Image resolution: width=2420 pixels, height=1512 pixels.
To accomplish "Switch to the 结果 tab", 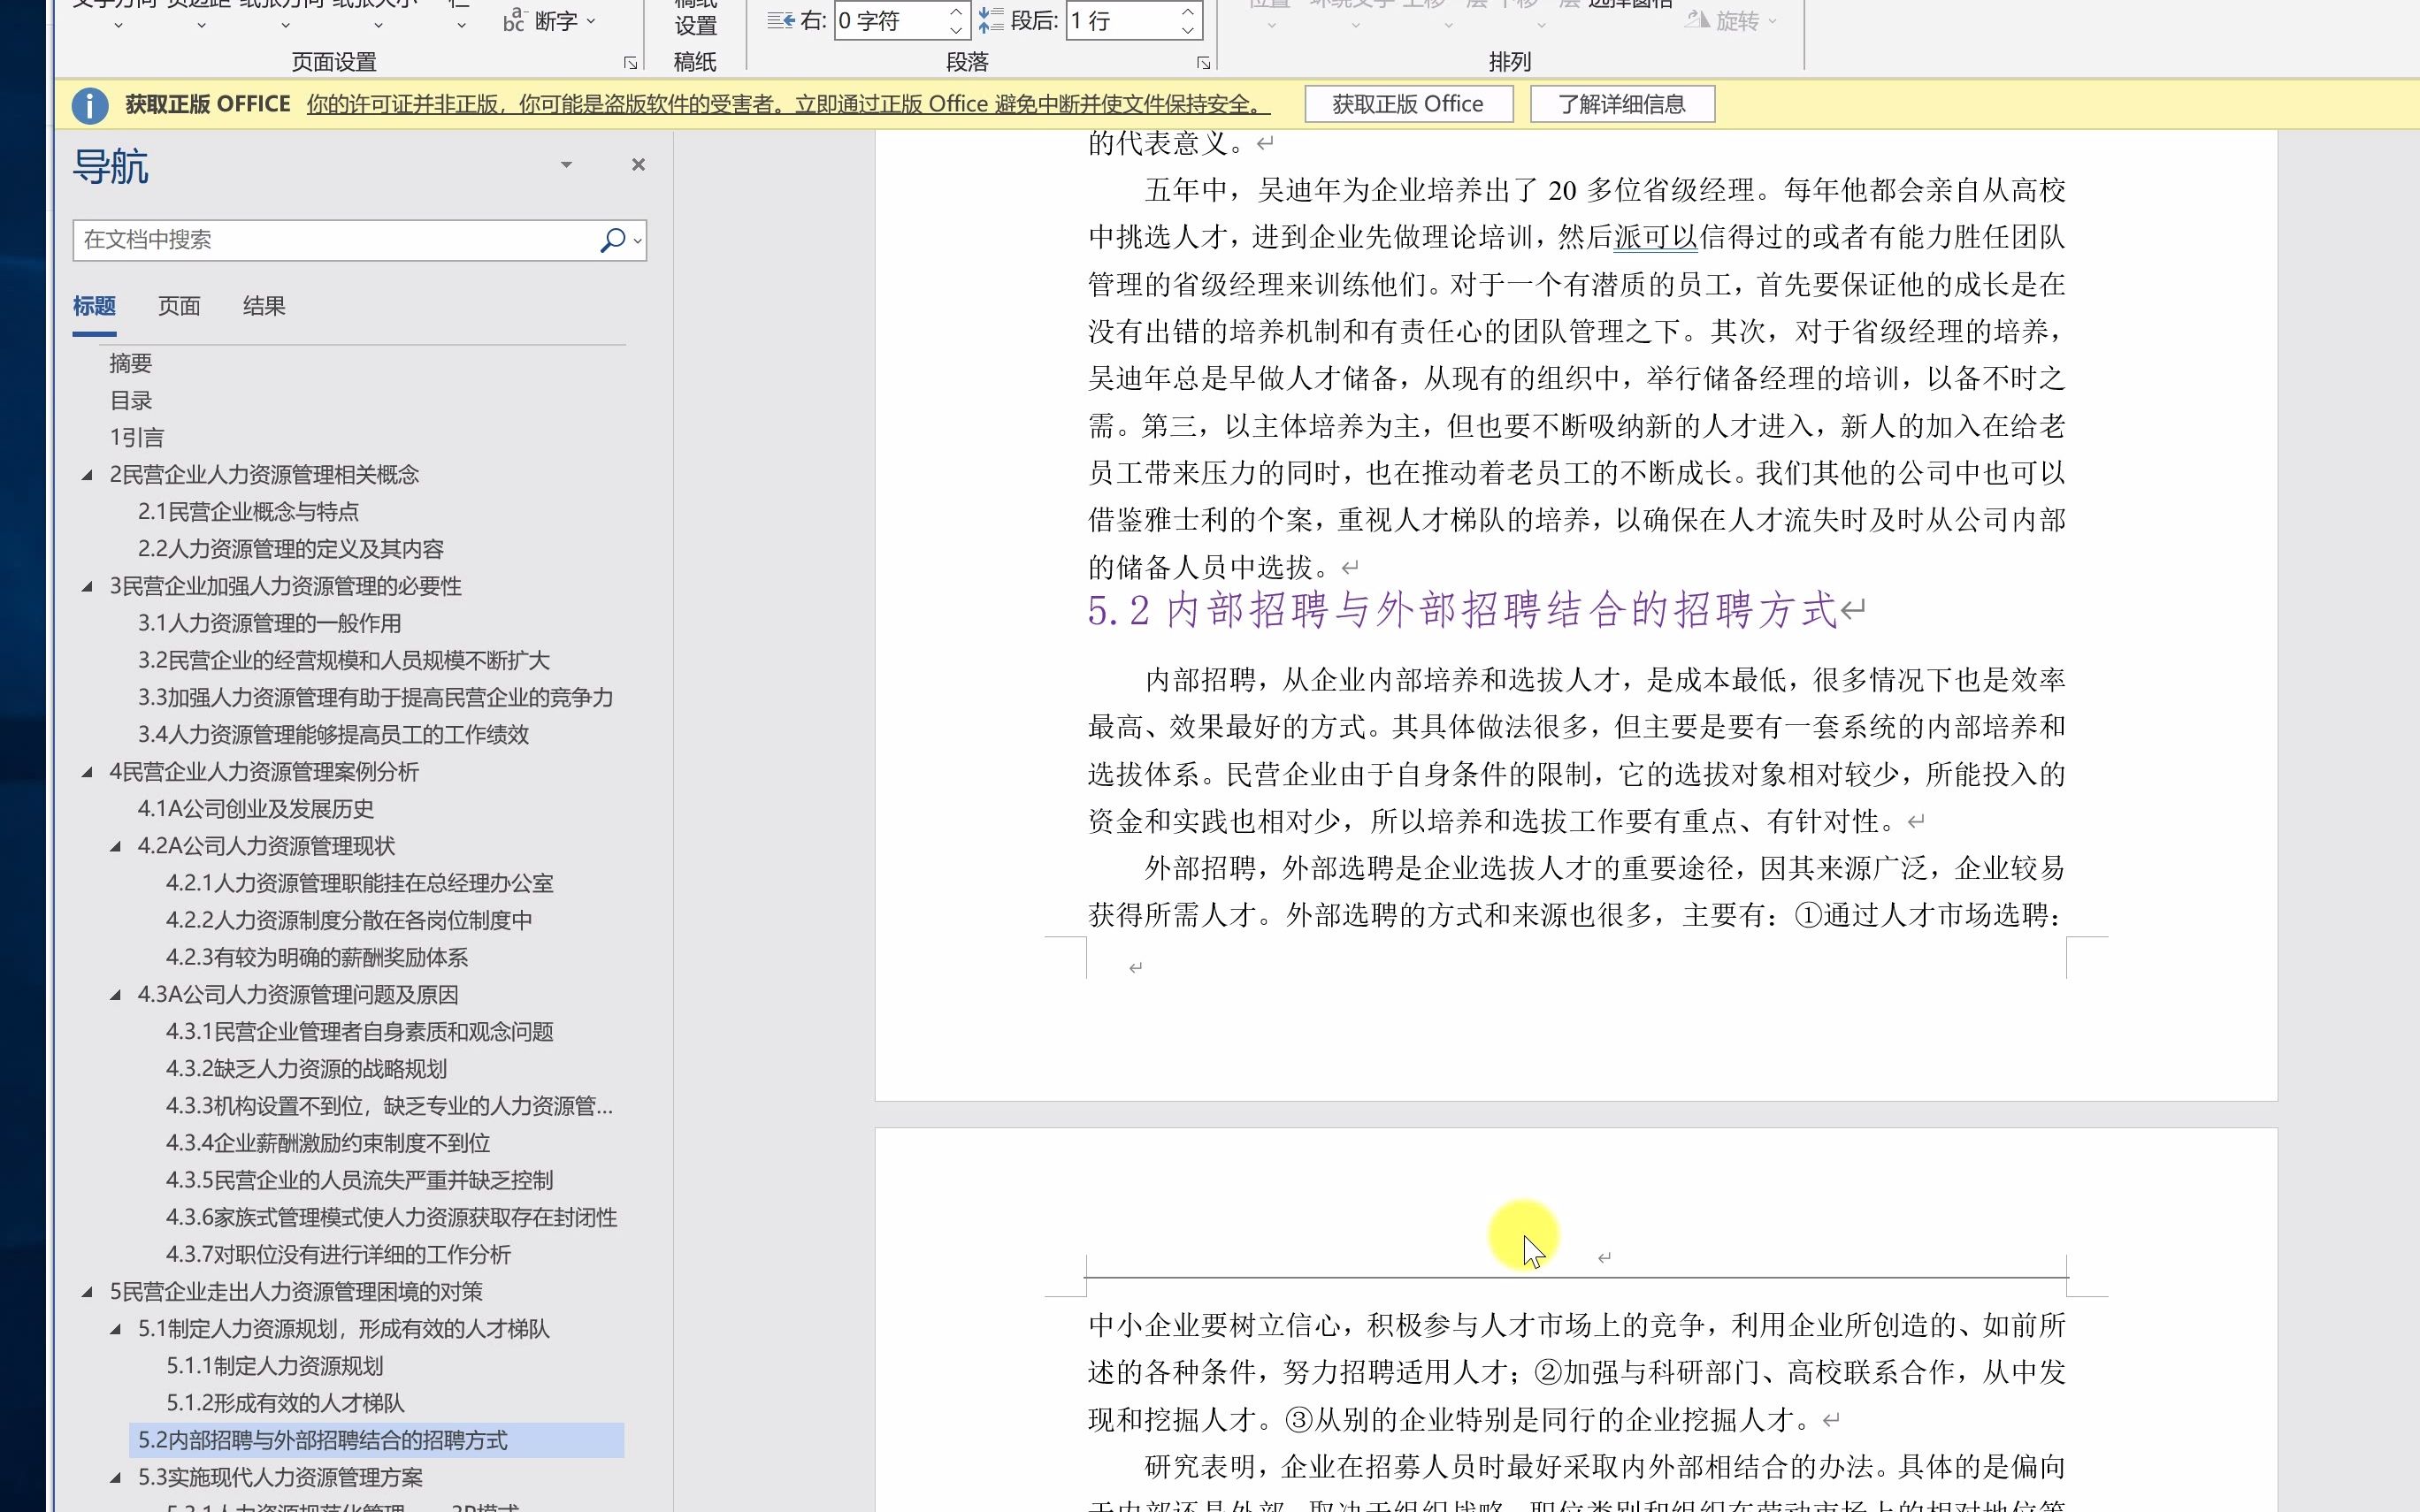I will click(264, 306).
